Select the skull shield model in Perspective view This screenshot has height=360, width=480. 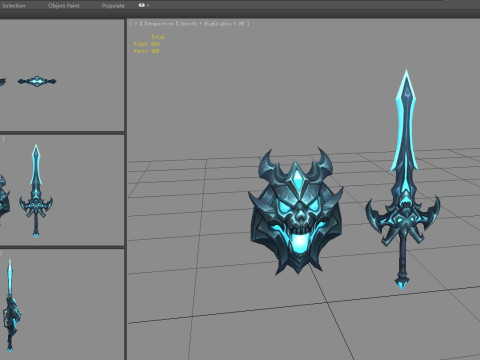click(x=296, y=213)
